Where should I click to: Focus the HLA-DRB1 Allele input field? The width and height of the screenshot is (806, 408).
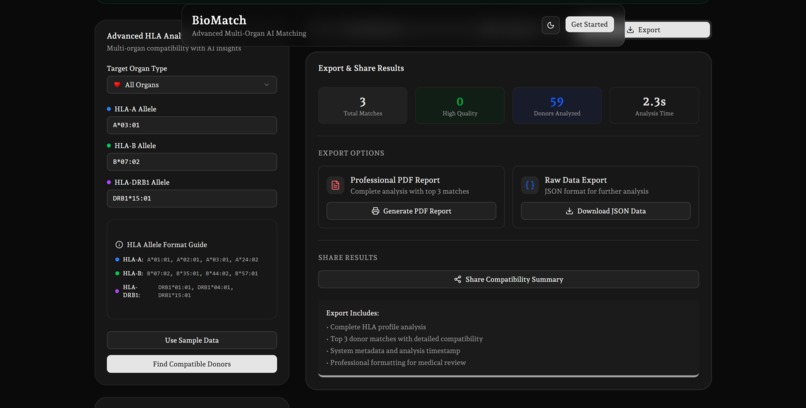point(192,198)
